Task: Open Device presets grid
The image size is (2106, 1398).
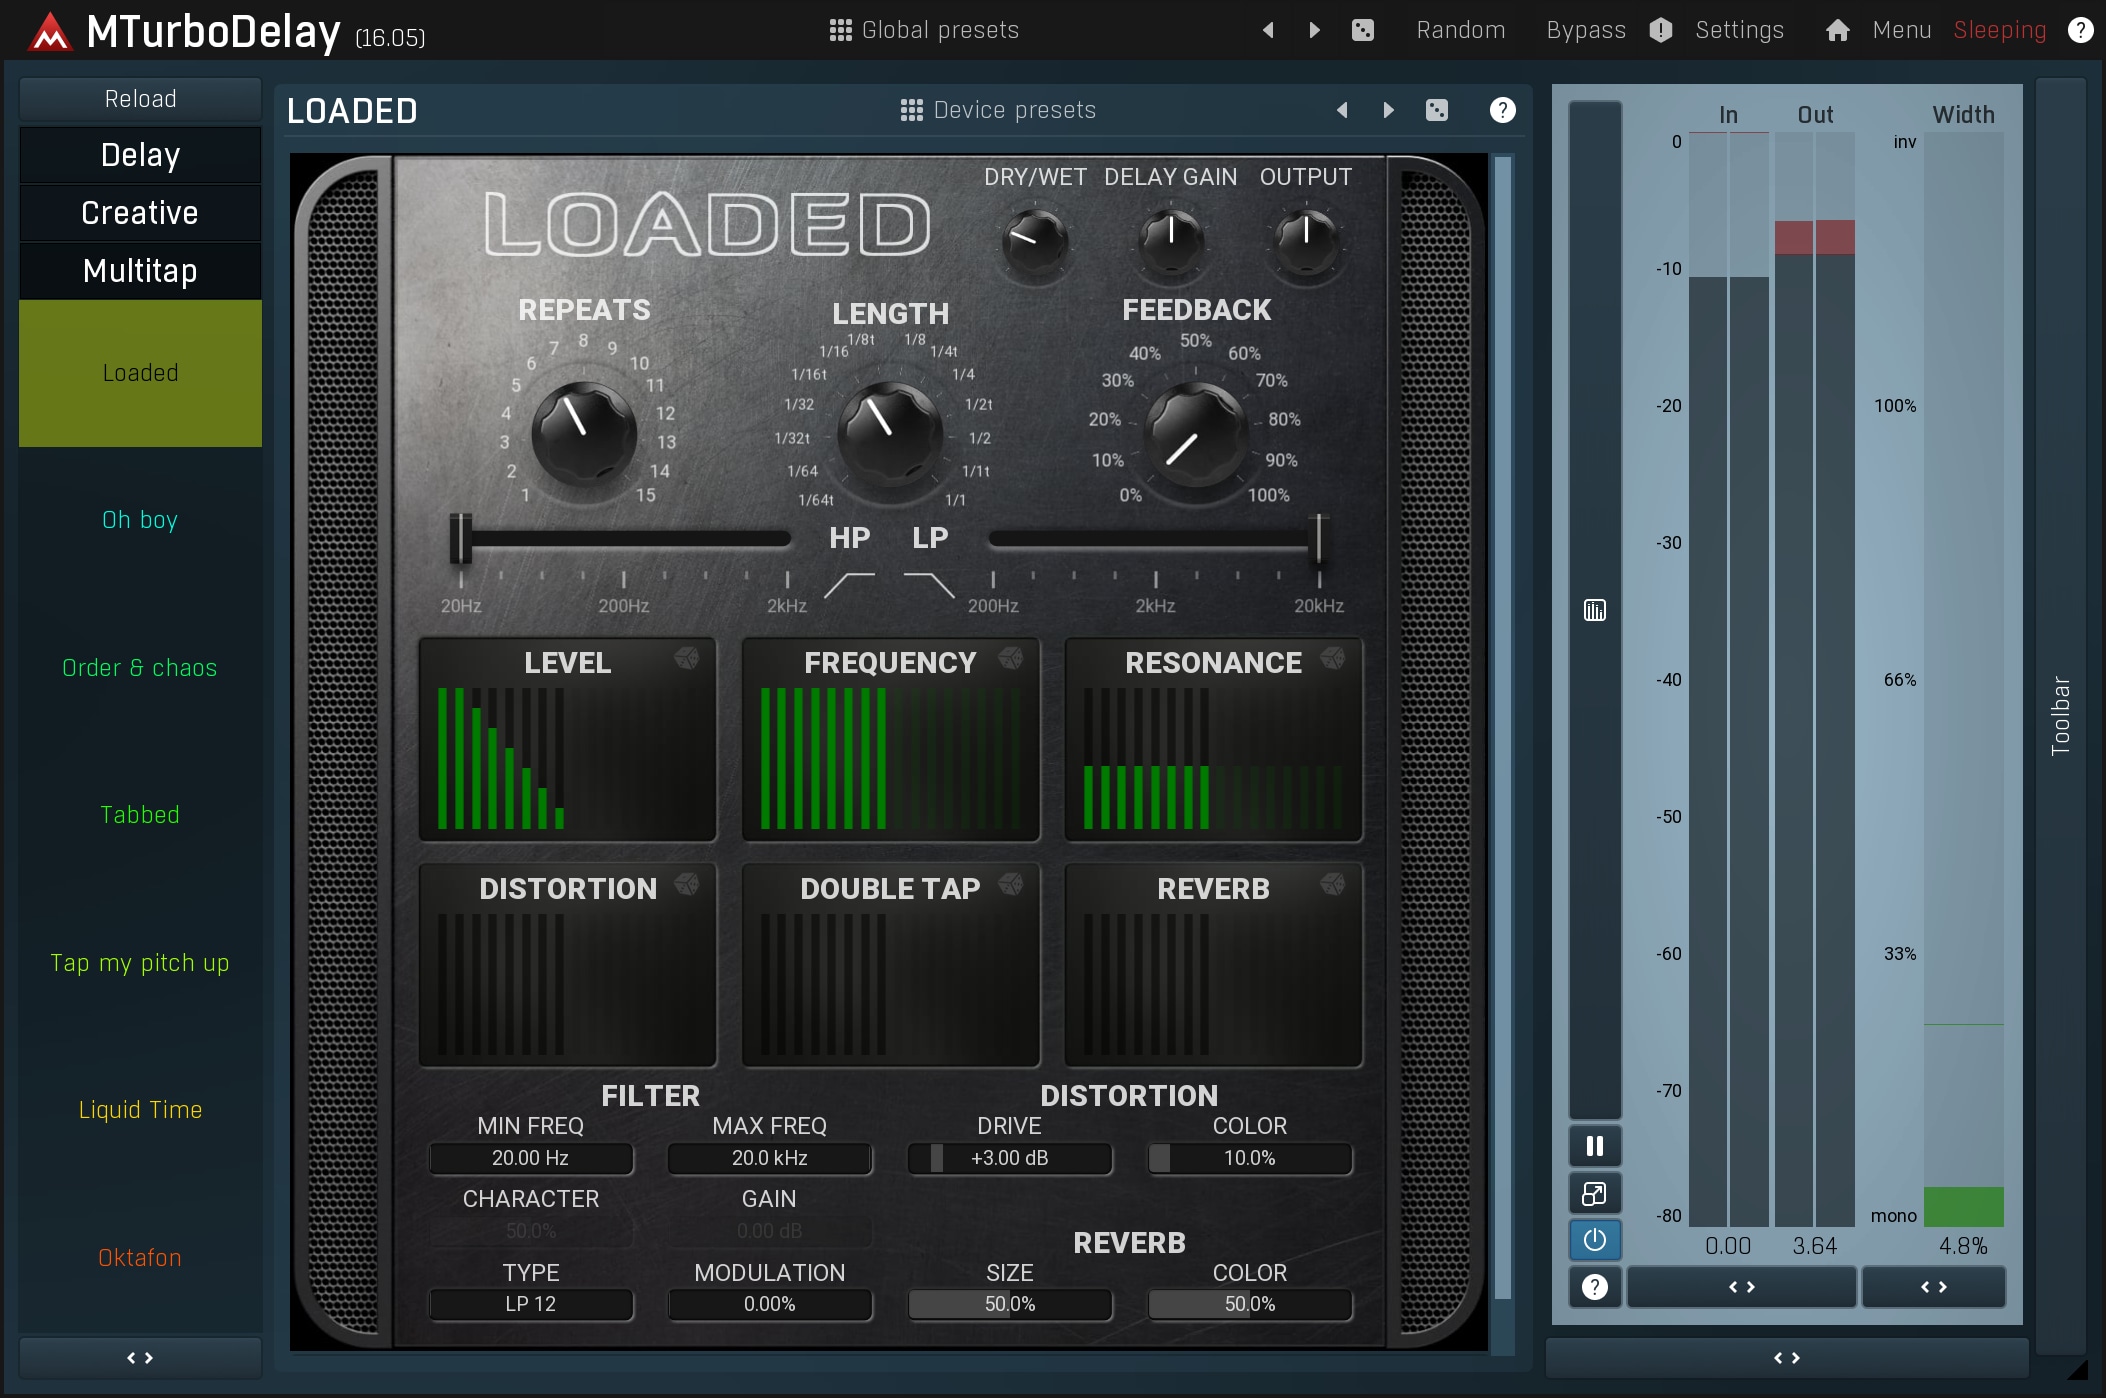Action: (998, 110)
